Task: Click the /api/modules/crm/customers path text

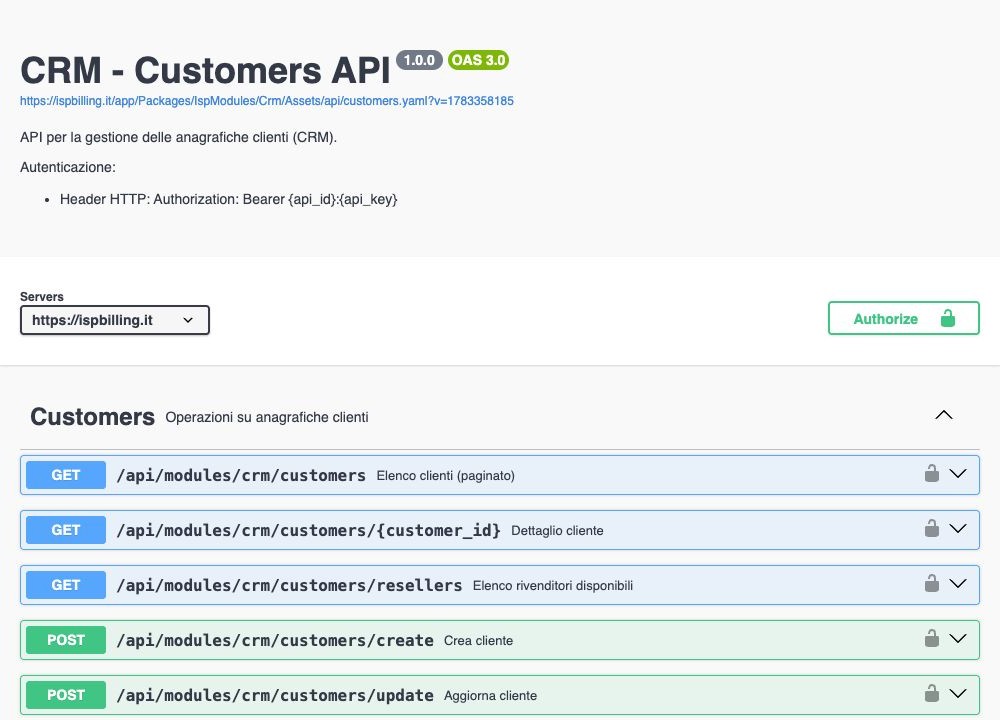Action: [x=241, y=476]
